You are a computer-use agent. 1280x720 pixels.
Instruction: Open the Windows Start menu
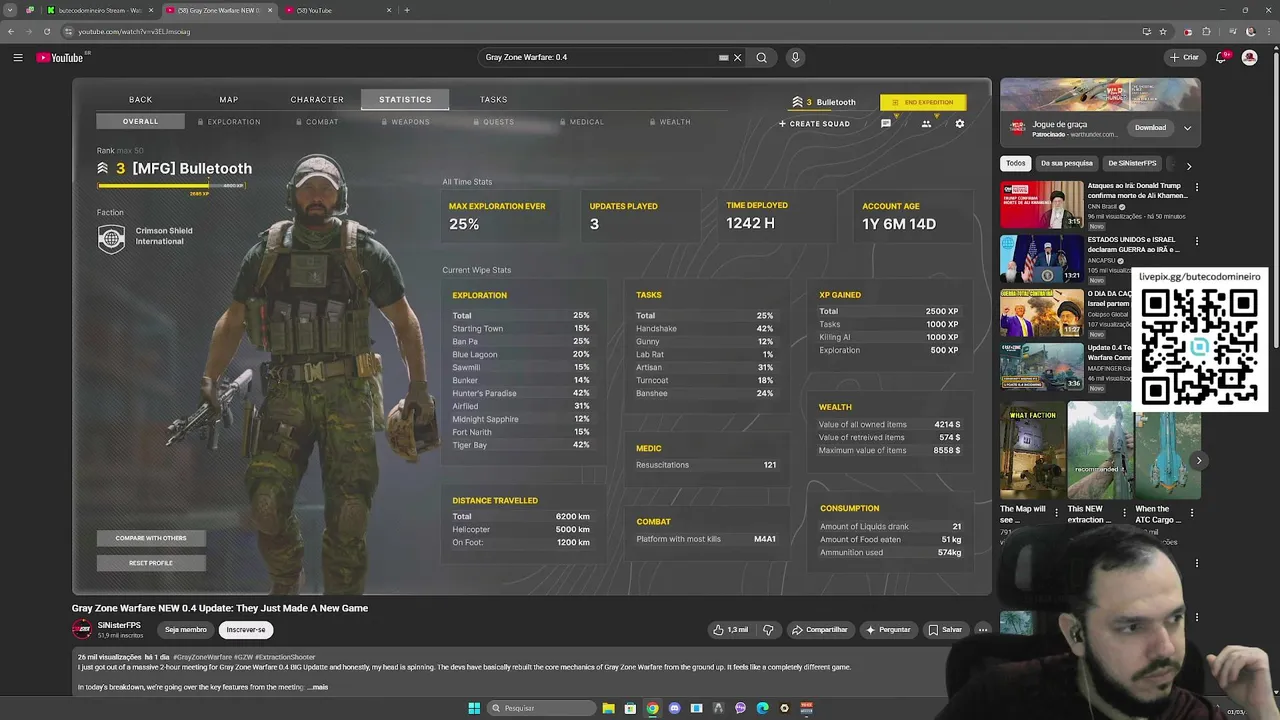(x=474, y=708)
